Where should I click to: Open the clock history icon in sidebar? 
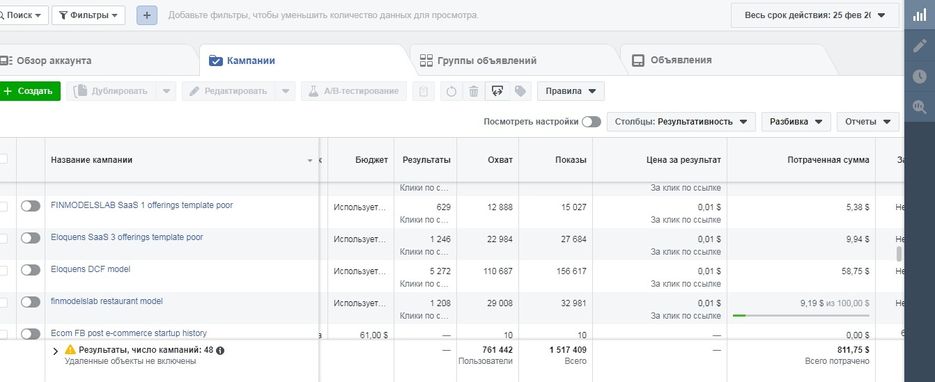(919, 76)
